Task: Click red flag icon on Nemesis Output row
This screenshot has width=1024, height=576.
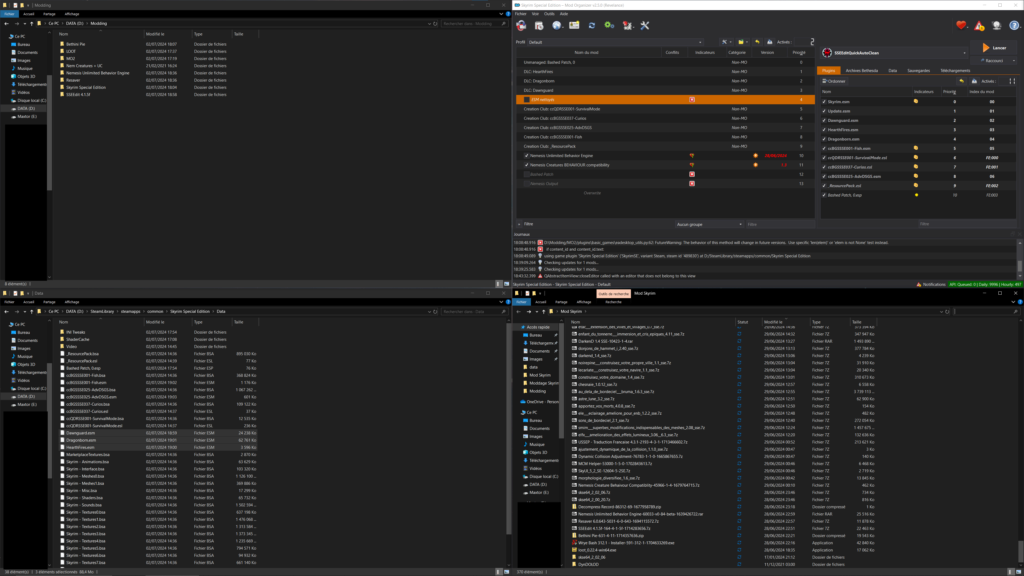Action: click(692, 184)
